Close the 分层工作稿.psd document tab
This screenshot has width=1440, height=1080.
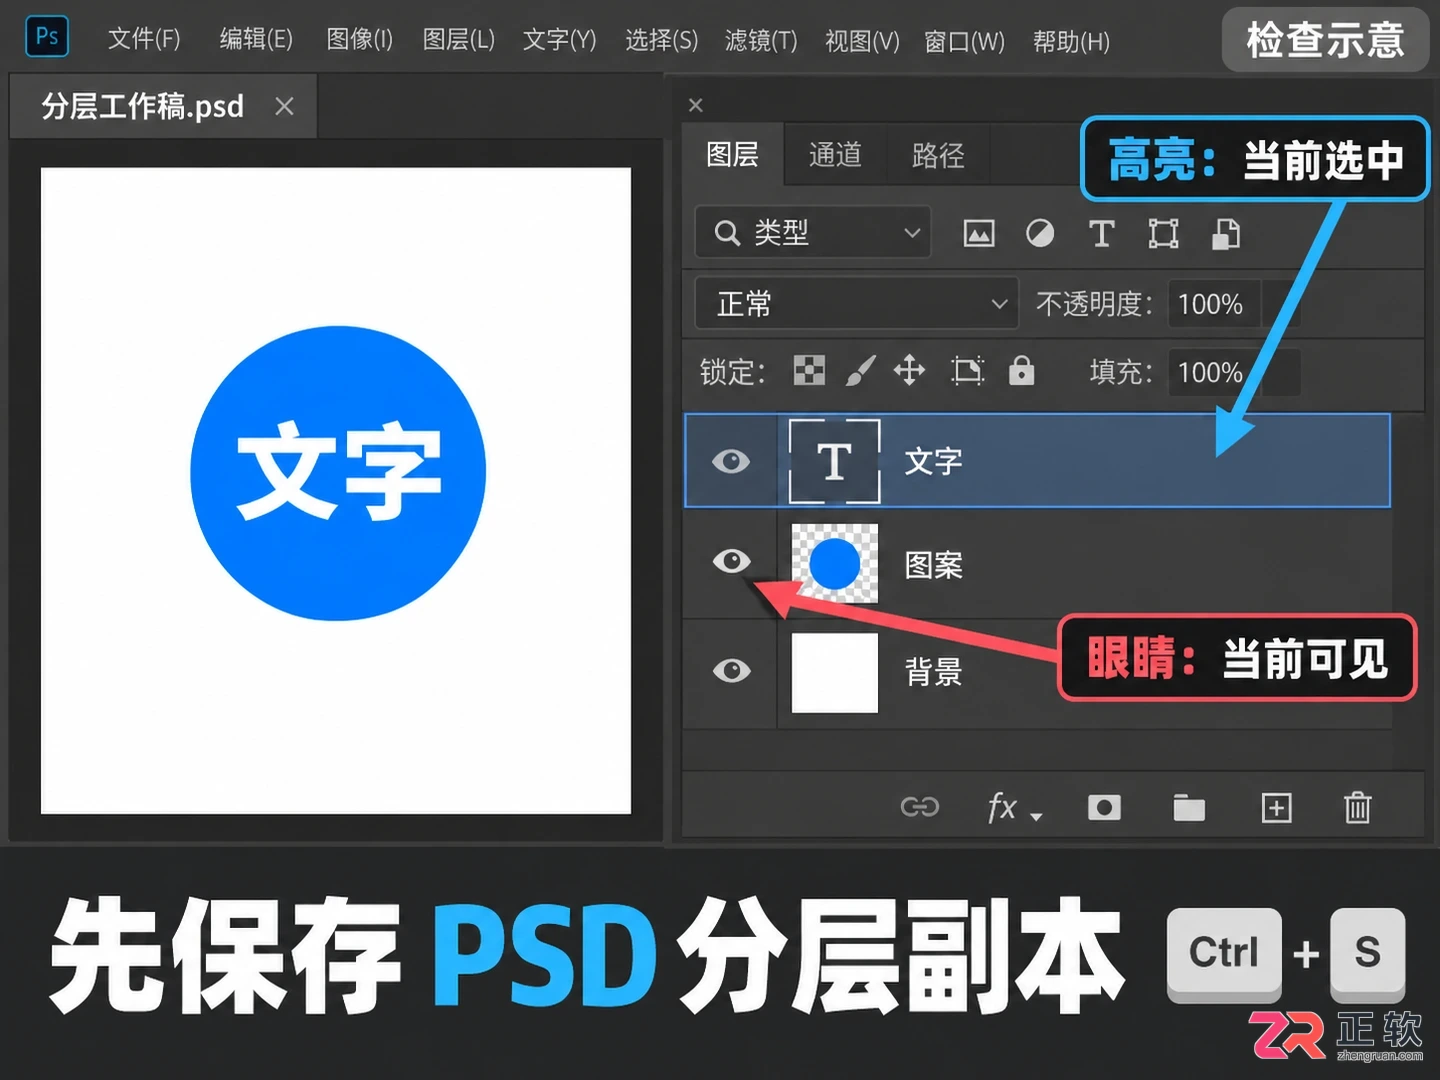coord(284,106)
